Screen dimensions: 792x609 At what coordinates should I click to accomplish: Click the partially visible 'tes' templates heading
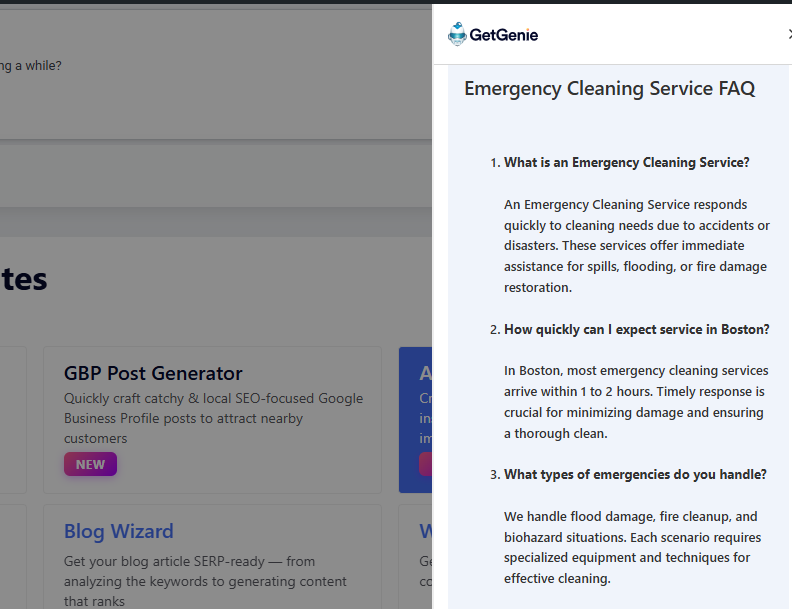click(x=23, y=278)
